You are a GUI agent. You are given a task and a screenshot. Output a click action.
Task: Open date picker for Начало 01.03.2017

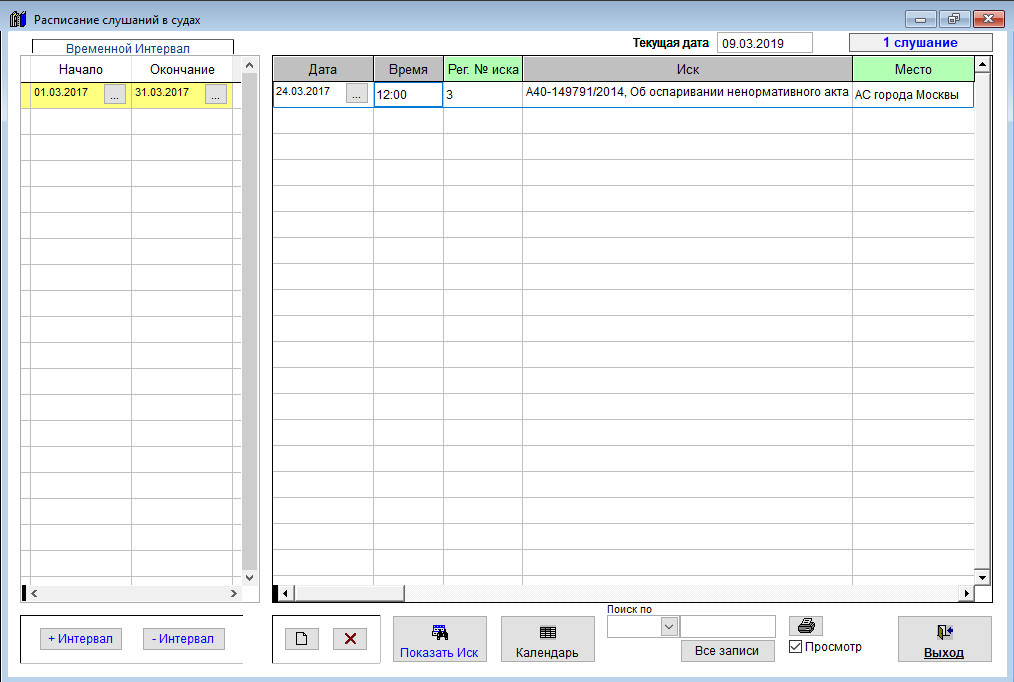coord(114,94)
